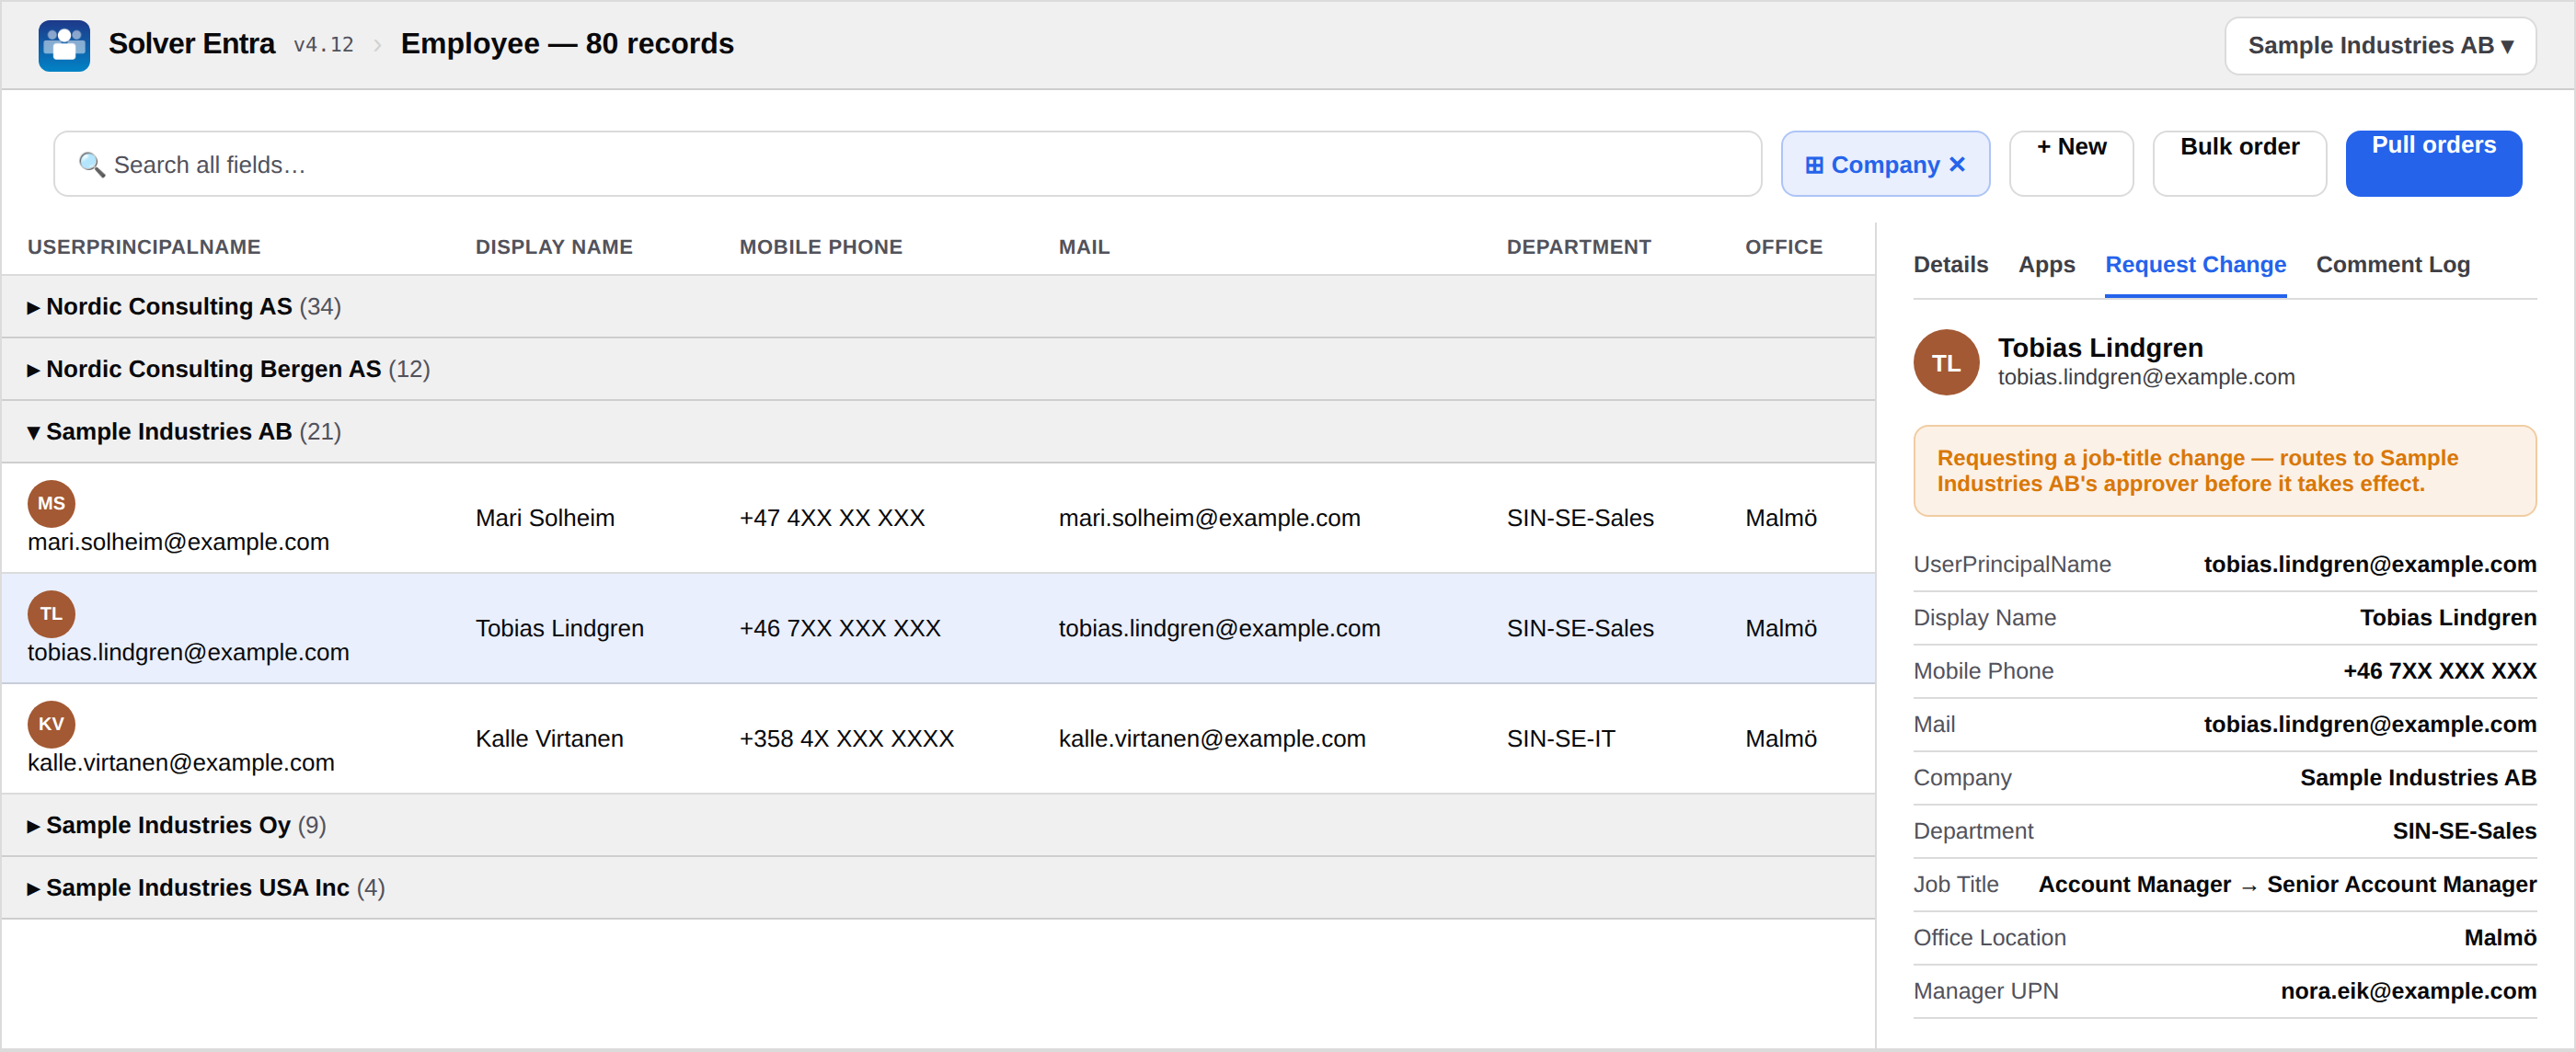Click the Mari Solheim display name cell
The width and height of the screenshot is (2576, 1052).
pos(545,518)
